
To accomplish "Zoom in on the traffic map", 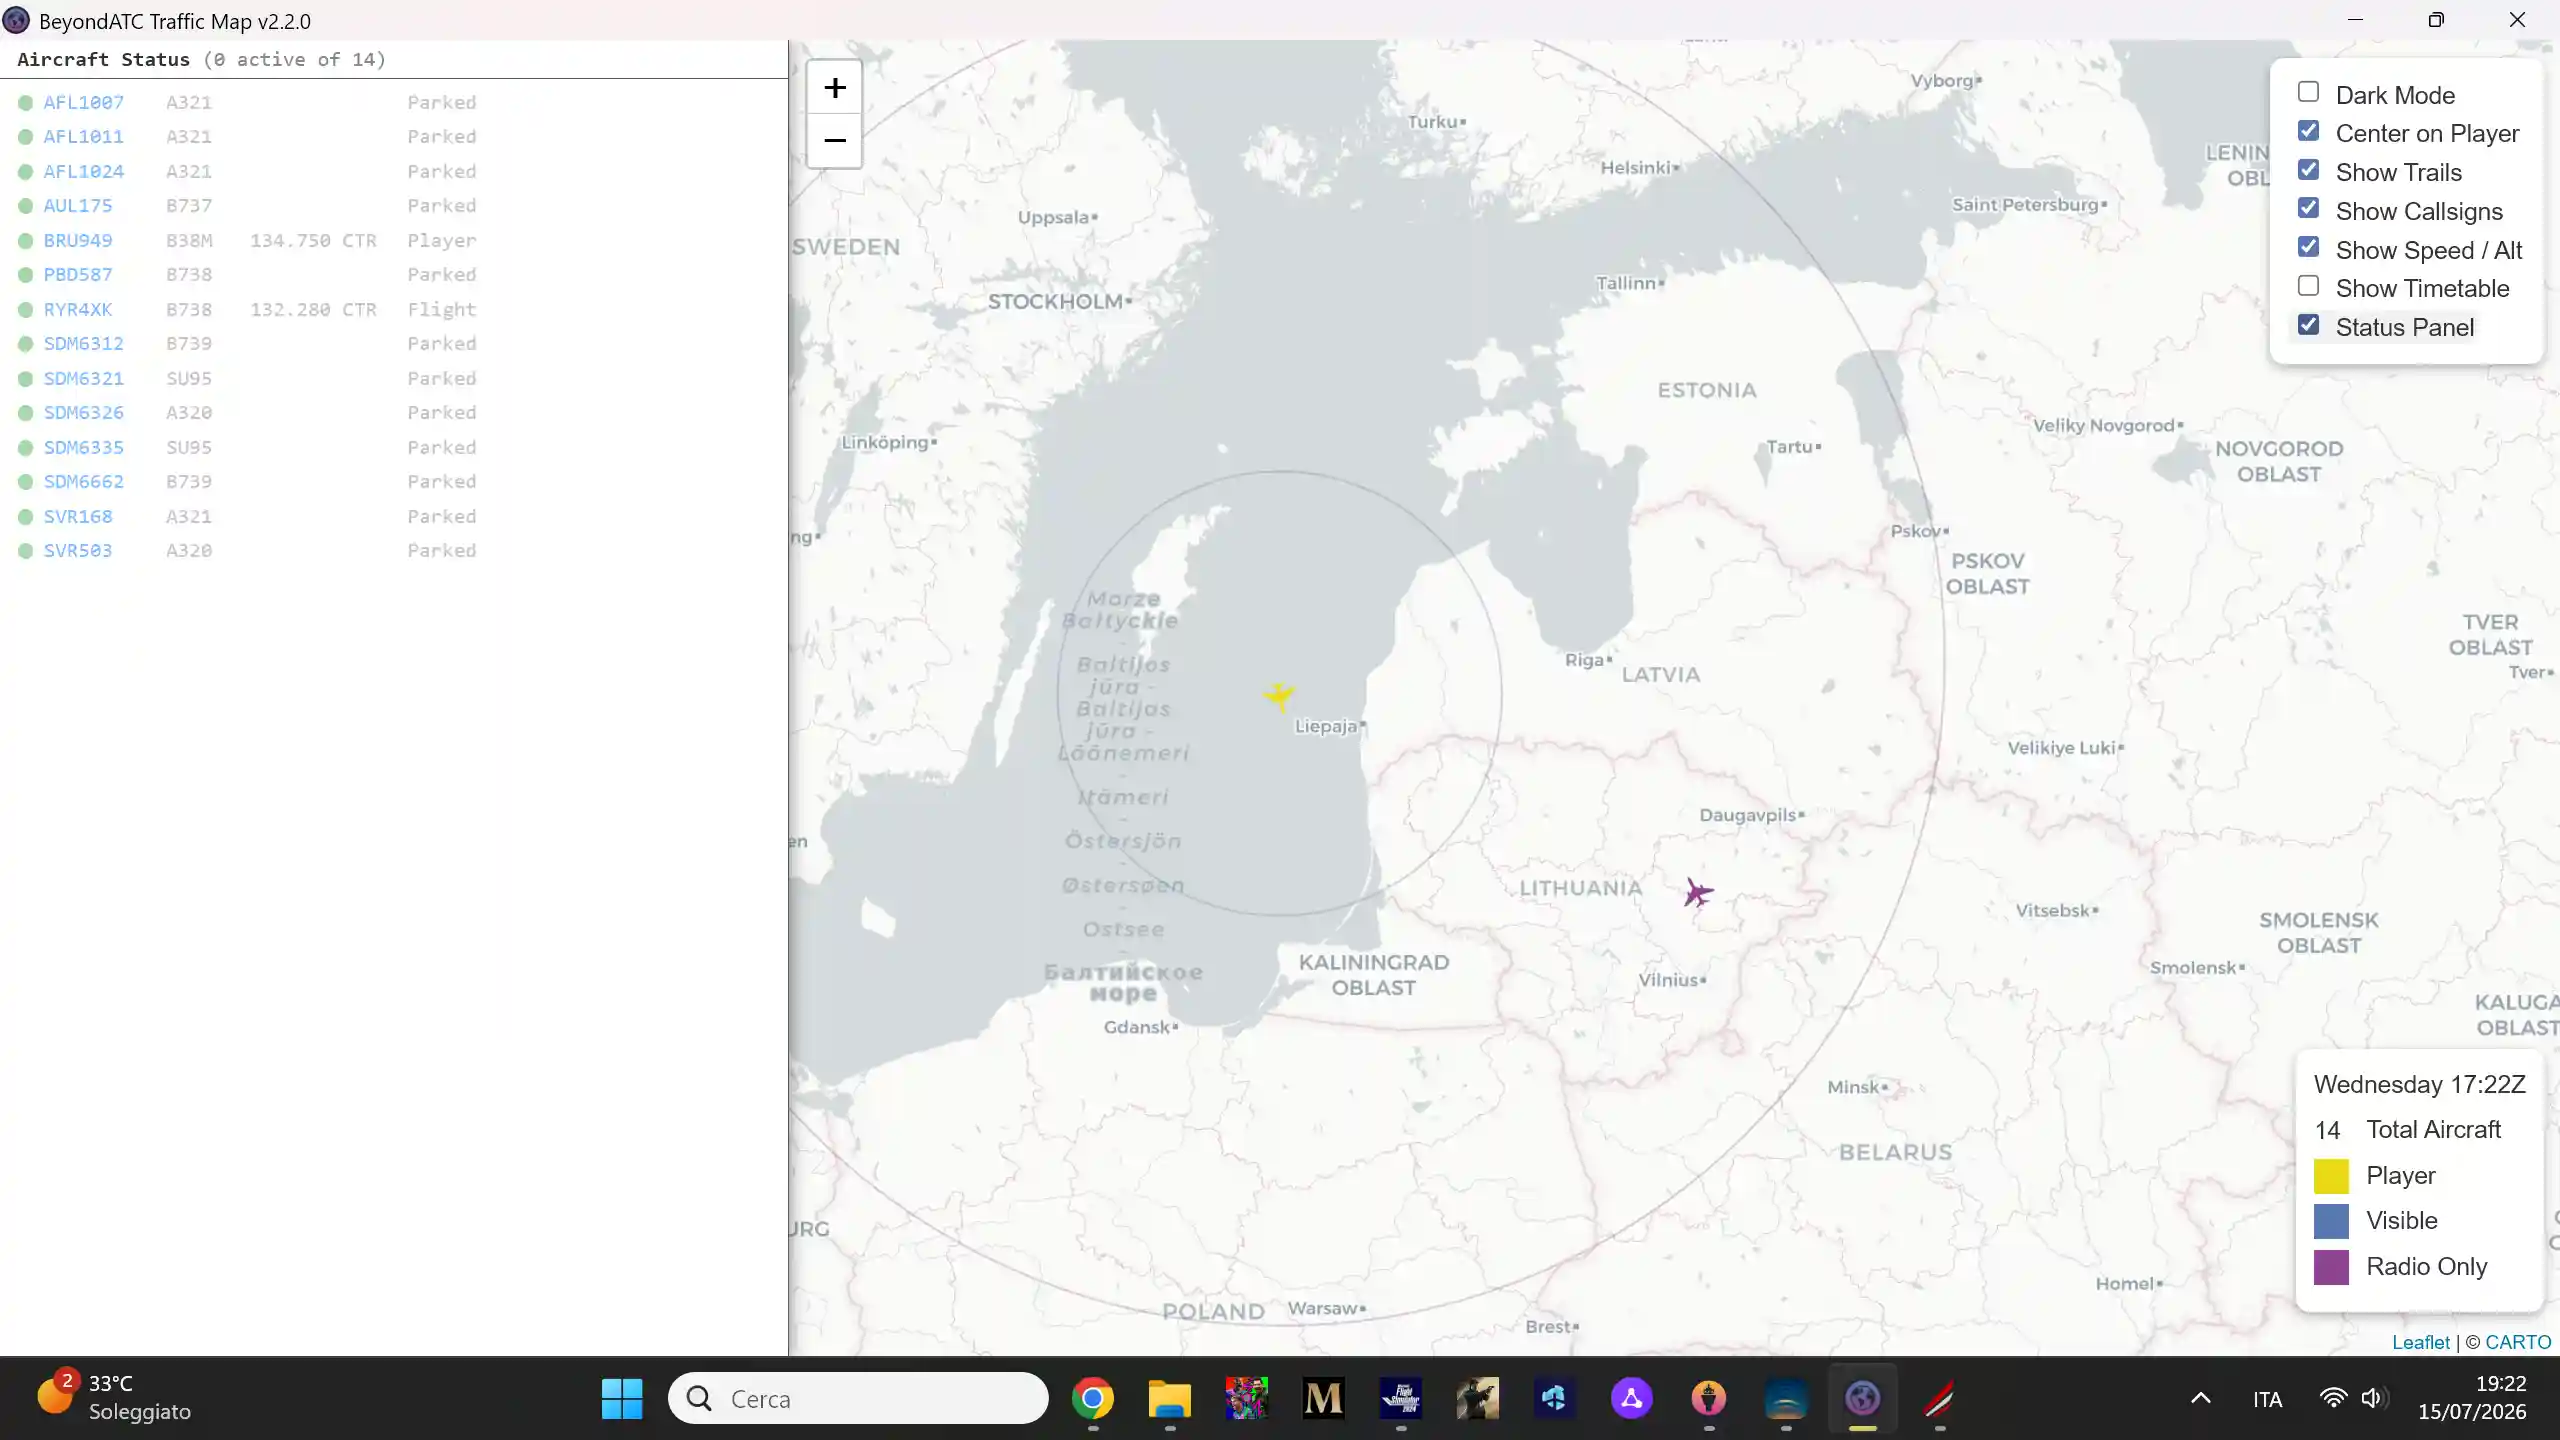I will click(835, 88).
